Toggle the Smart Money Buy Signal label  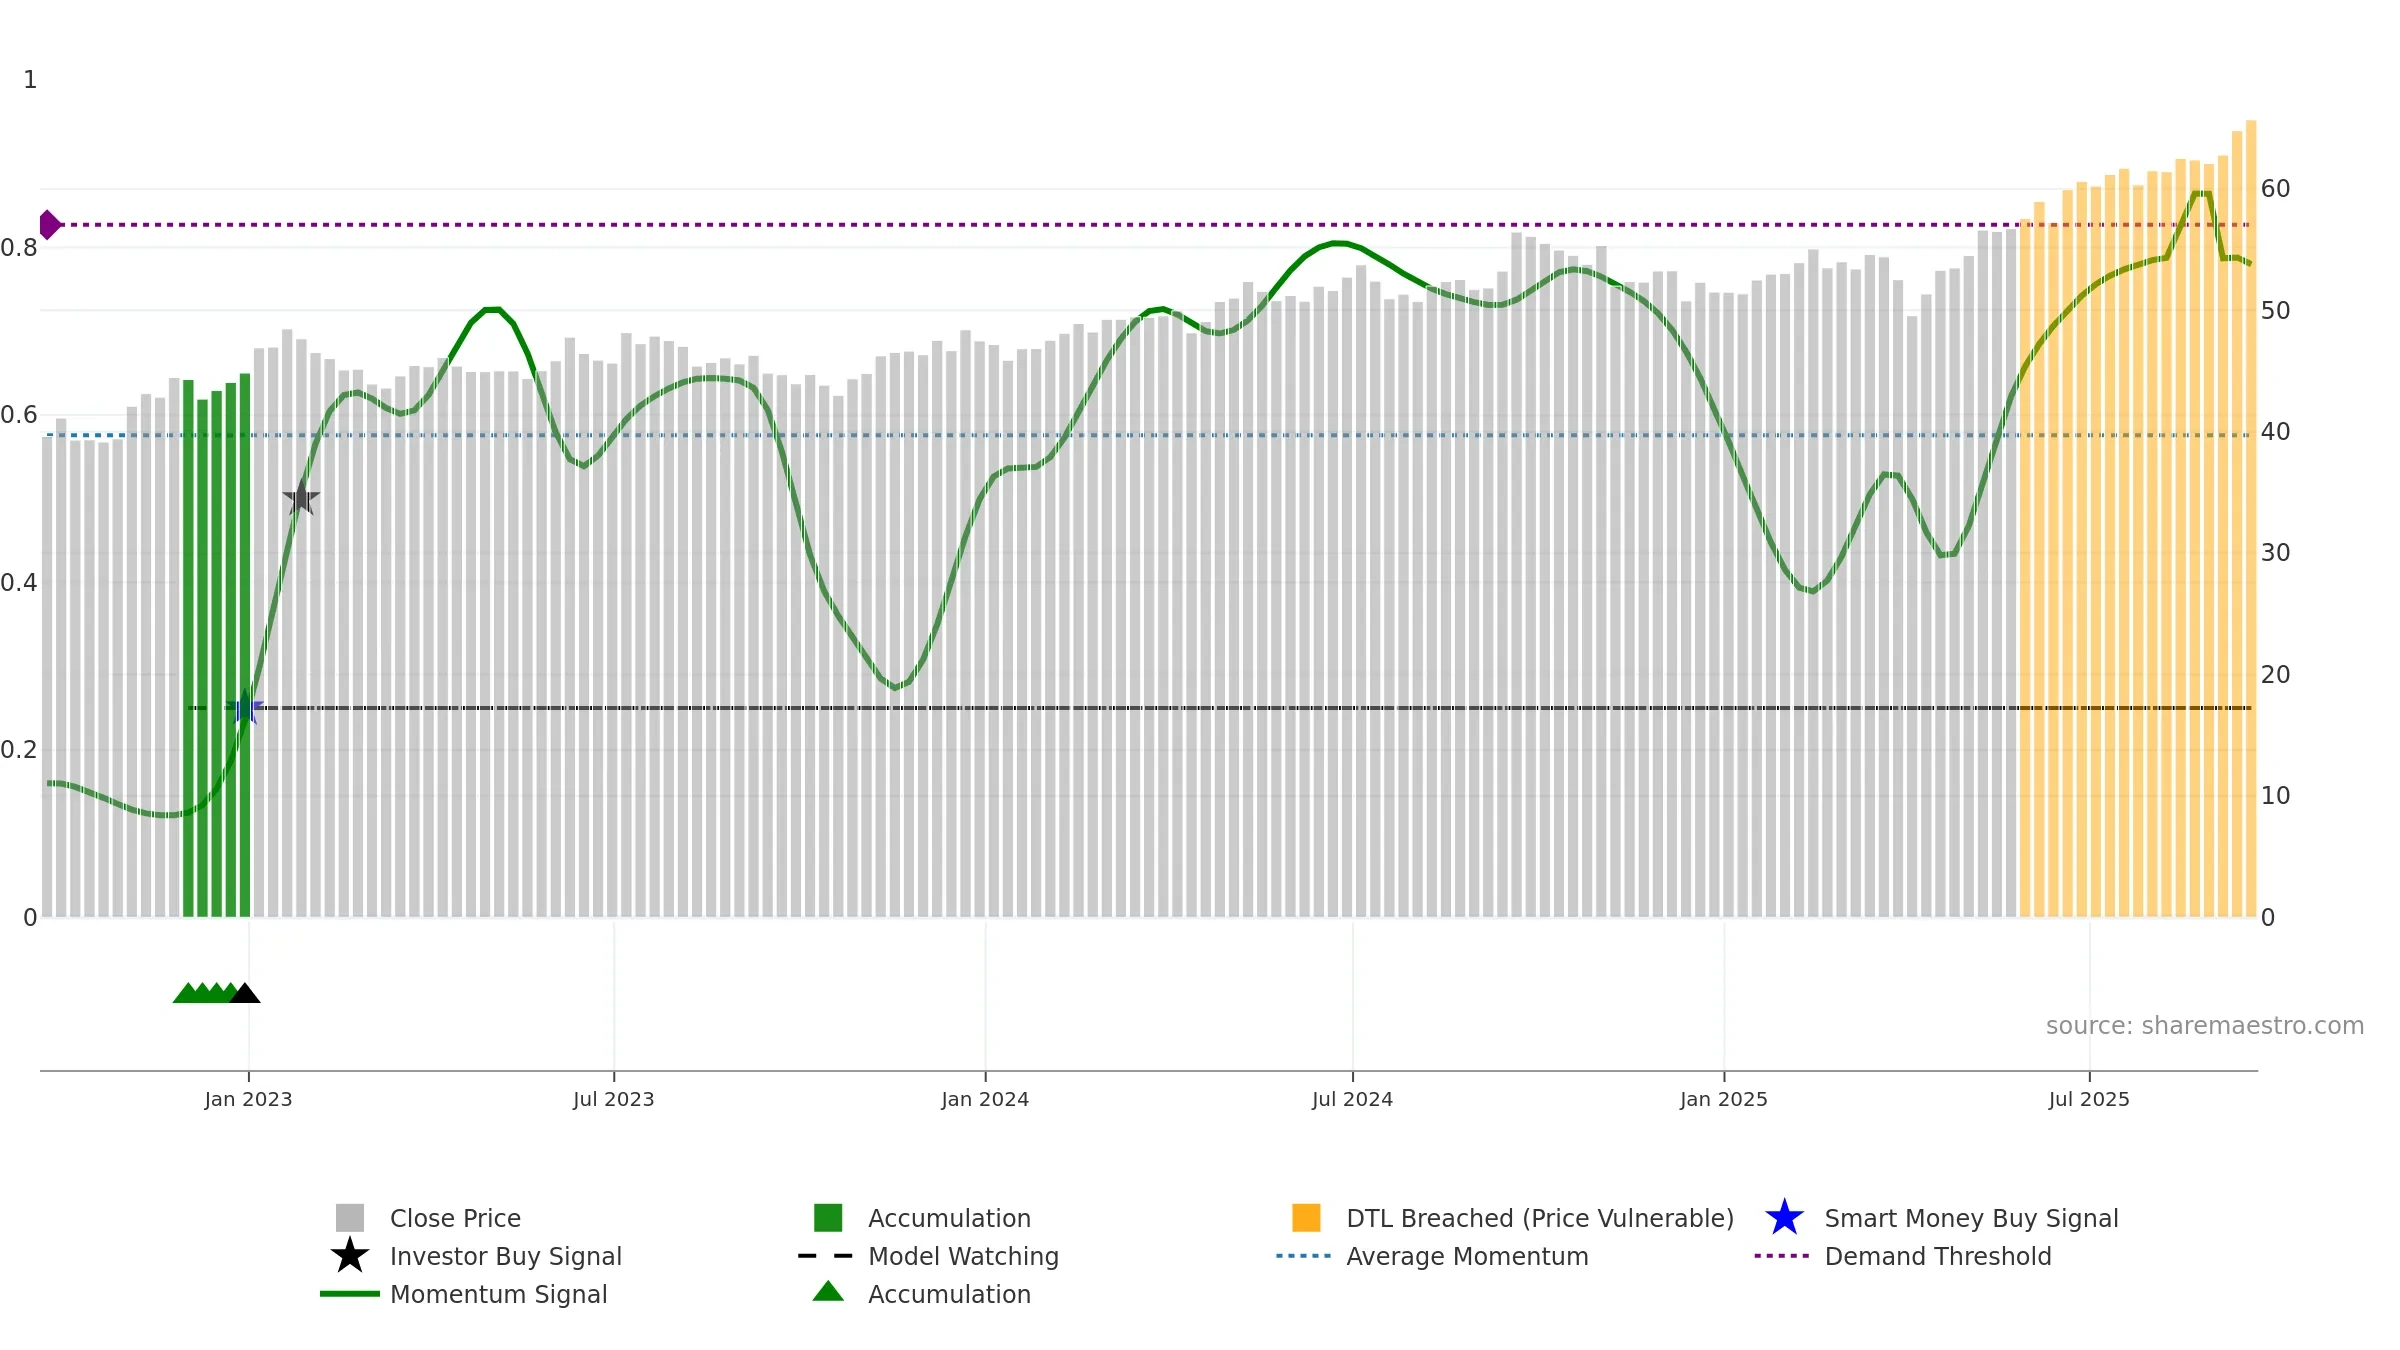pyautogui.click(x=1971, y=1218)
